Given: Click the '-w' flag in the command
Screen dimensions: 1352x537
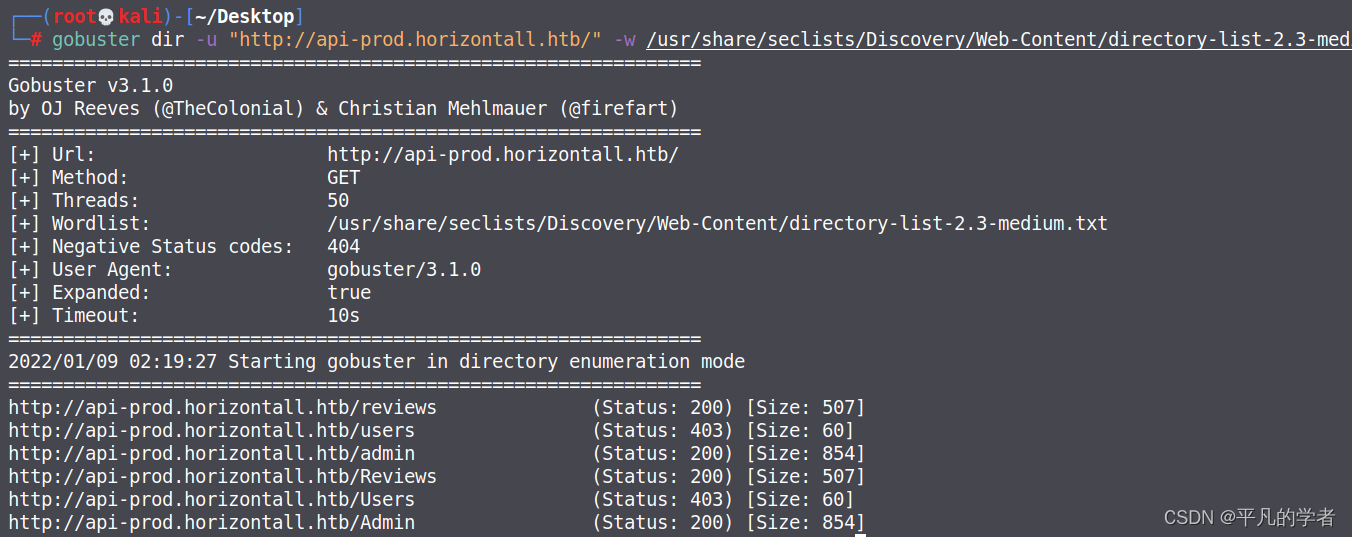Looking at the screenshot, I should point(624,40).
